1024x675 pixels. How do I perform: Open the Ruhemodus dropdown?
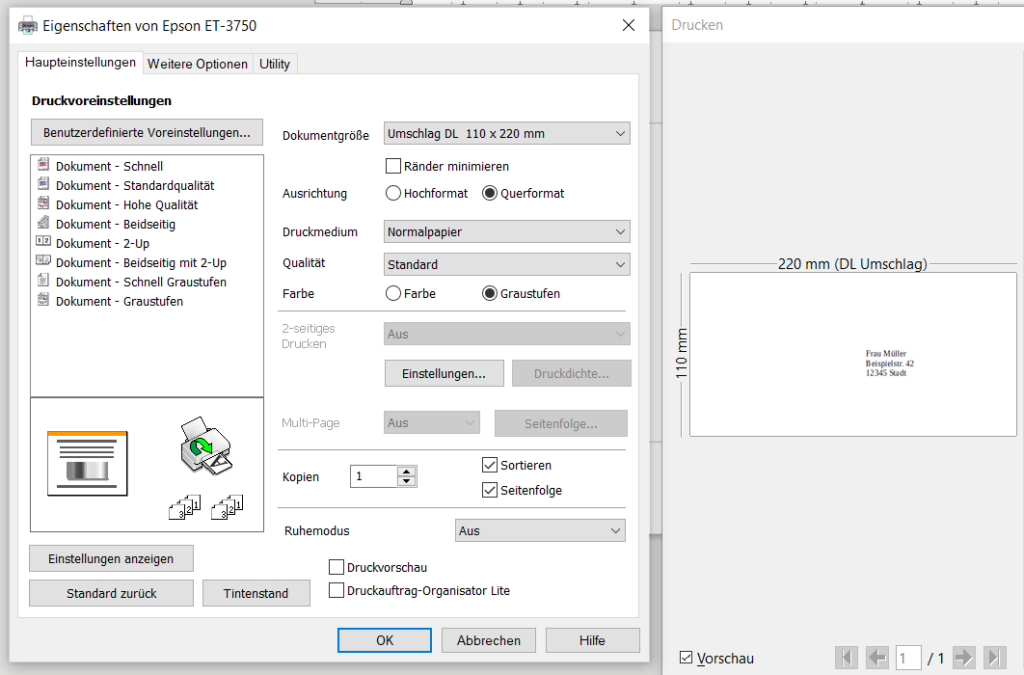(x=540, y=531)
